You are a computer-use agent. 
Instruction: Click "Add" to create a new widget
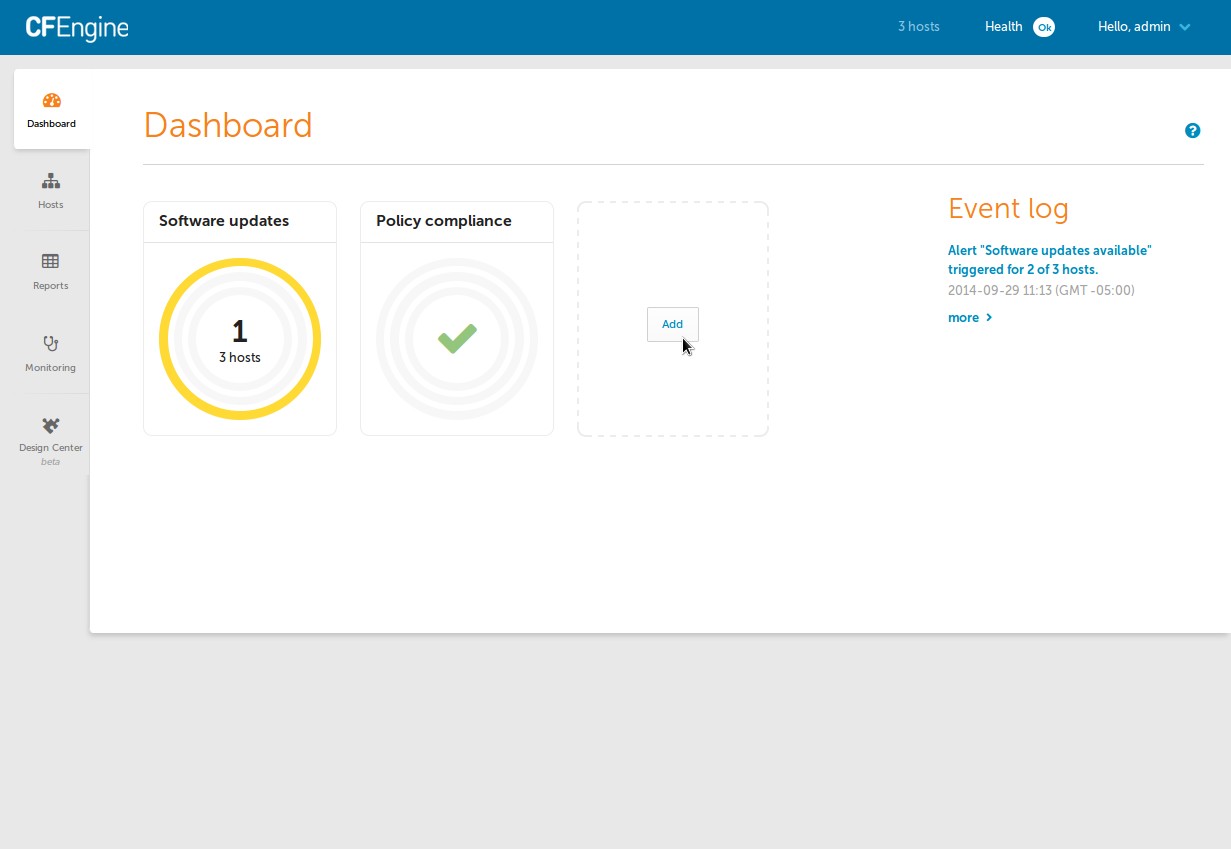(672, 324)
